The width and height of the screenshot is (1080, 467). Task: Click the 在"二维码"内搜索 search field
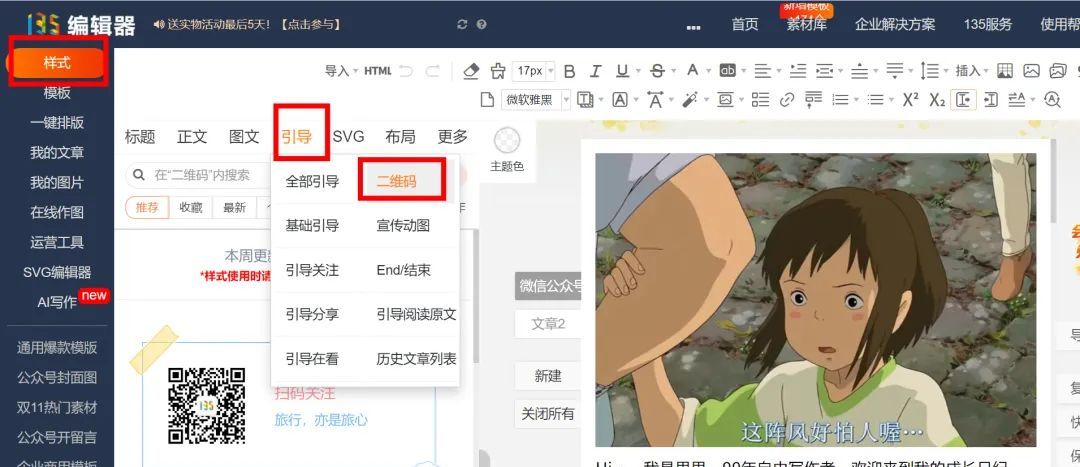coord(200,175)
